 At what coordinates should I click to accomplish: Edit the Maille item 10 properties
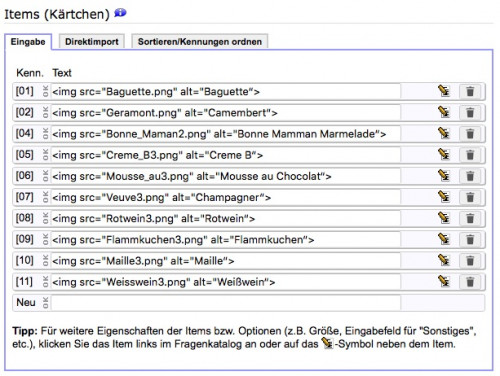444,260
